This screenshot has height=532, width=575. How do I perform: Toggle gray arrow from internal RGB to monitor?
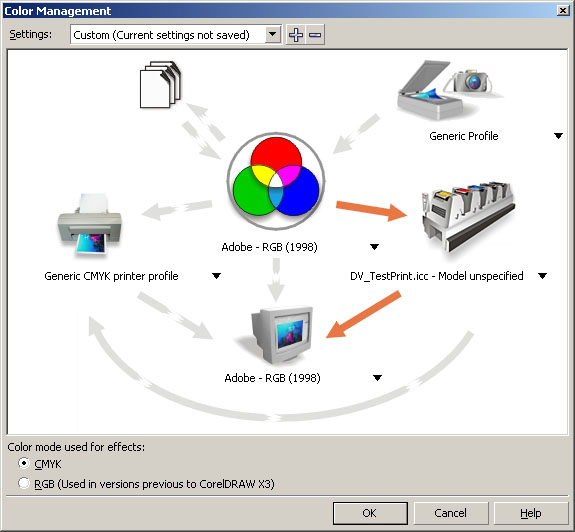click(x=276, y=280)
